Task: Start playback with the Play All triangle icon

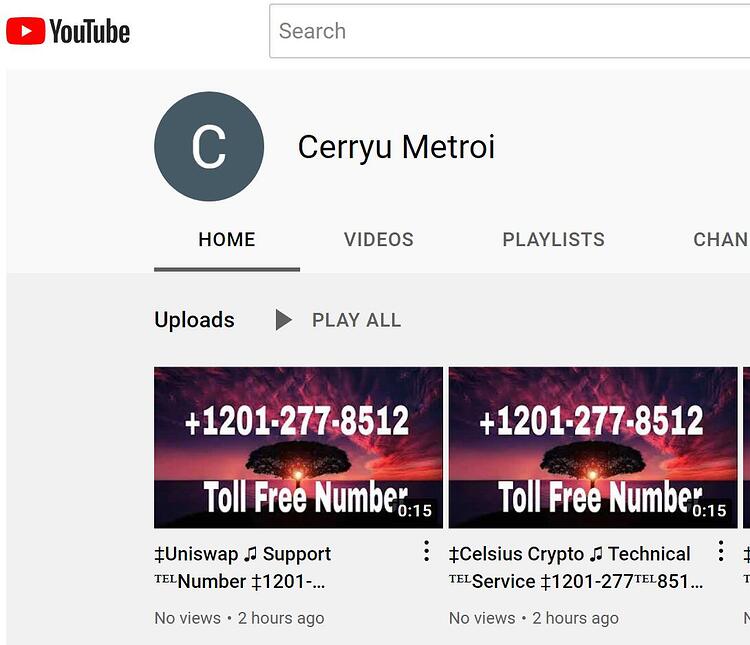Action: [x=284, y=320]
